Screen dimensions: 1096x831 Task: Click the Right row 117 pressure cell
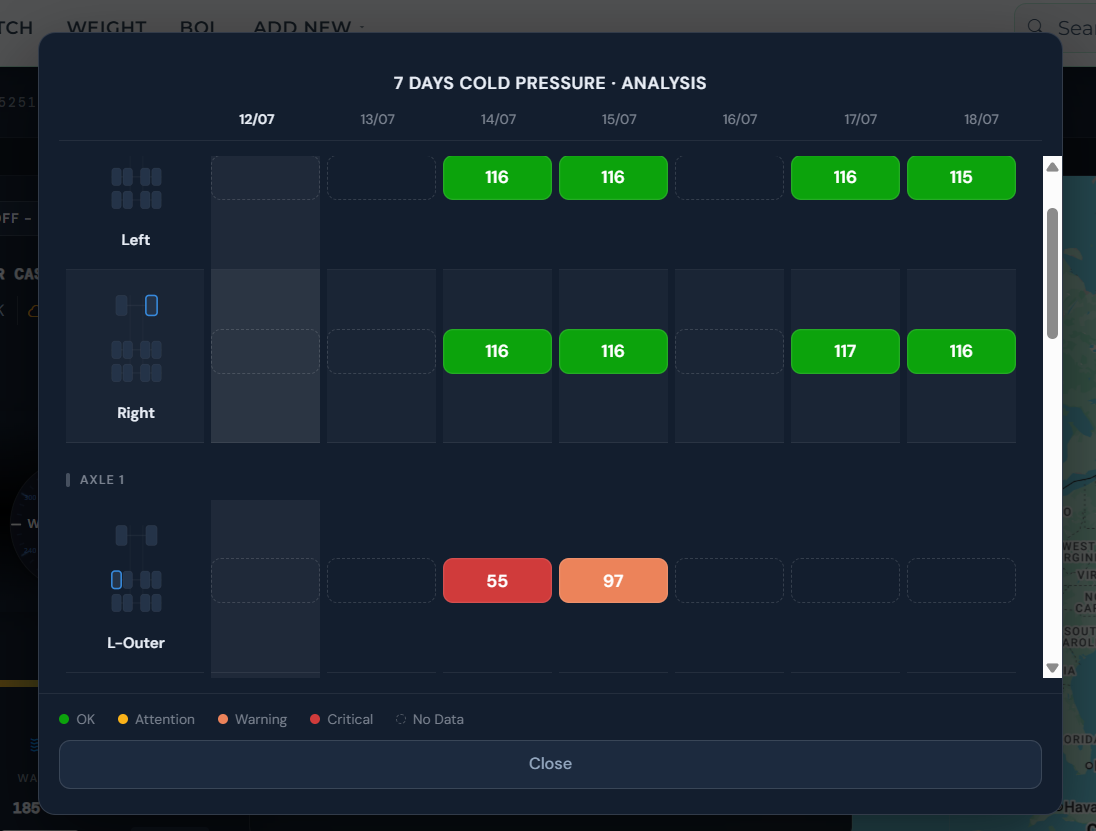[845, 351]
